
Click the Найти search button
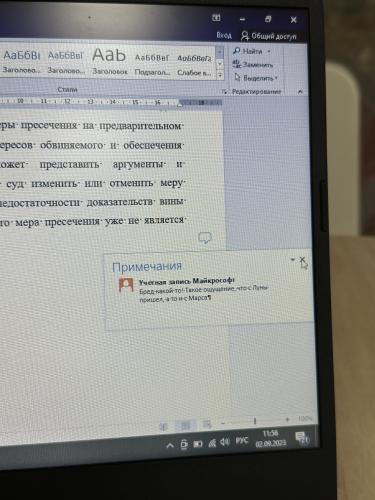click(x=248, y=51)
